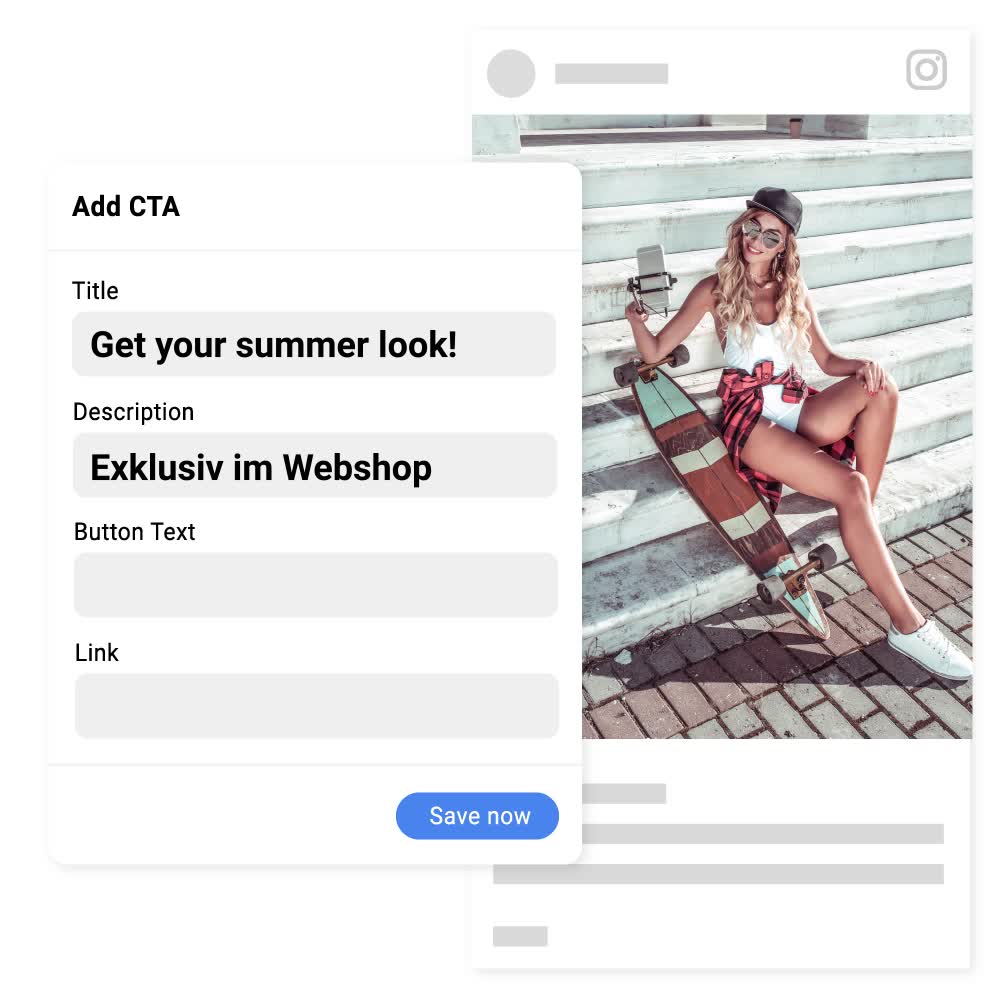Select the gray username placeholder bar
Image resolution: width=1000 pixels, height=1000 pixels.
611,73
